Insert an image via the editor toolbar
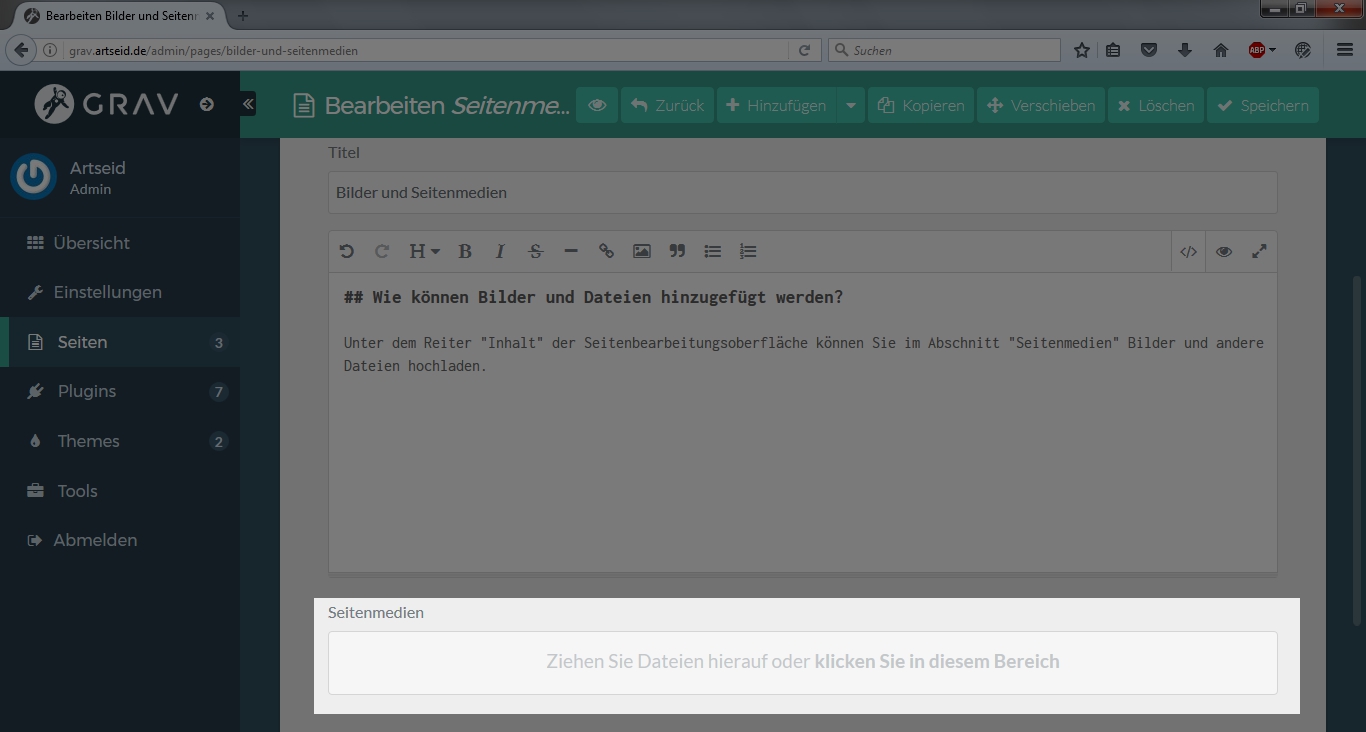 click(x=642, y=252)
